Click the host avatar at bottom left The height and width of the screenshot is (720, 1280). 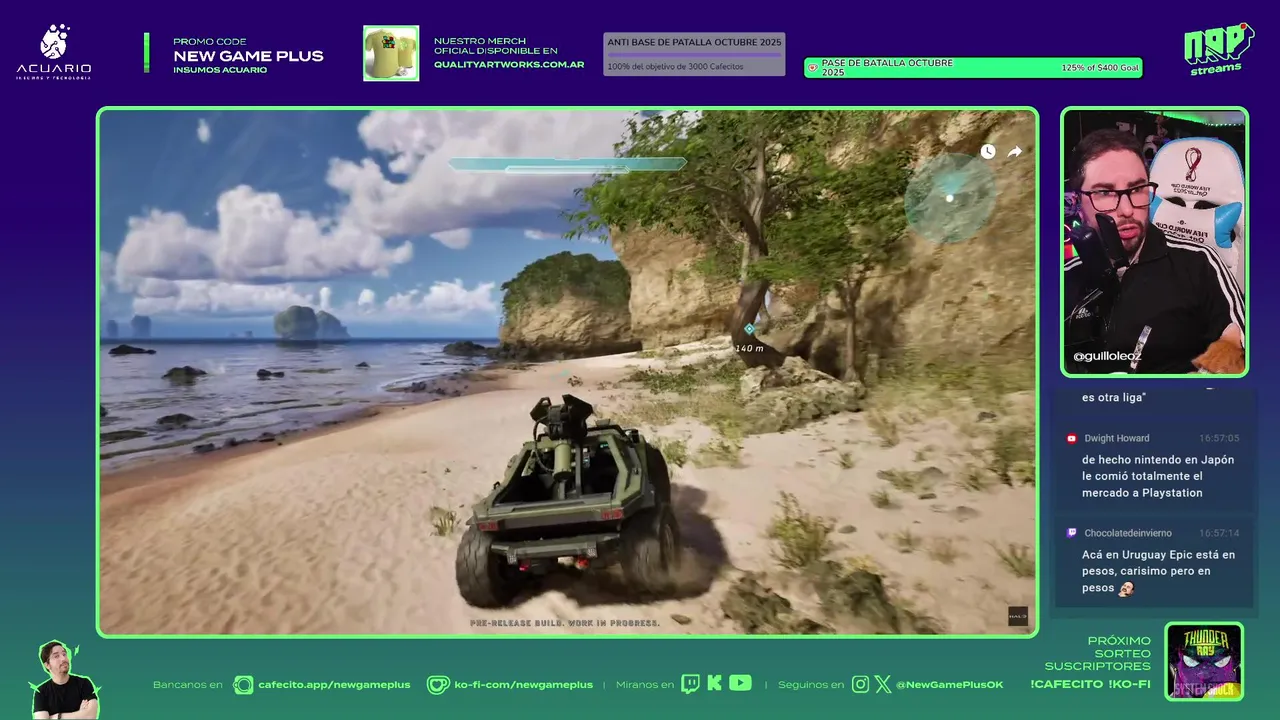(65, 680)
